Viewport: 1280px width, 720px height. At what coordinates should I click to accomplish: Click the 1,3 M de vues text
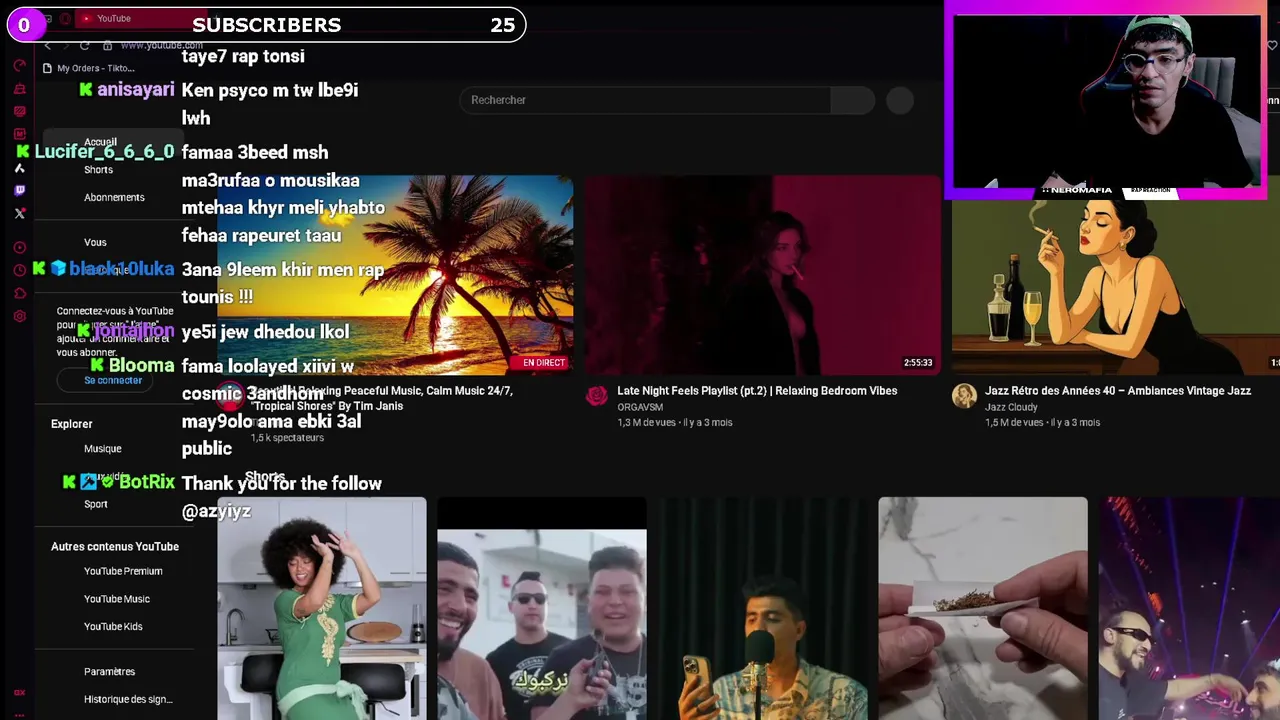[x=645, y=422]
